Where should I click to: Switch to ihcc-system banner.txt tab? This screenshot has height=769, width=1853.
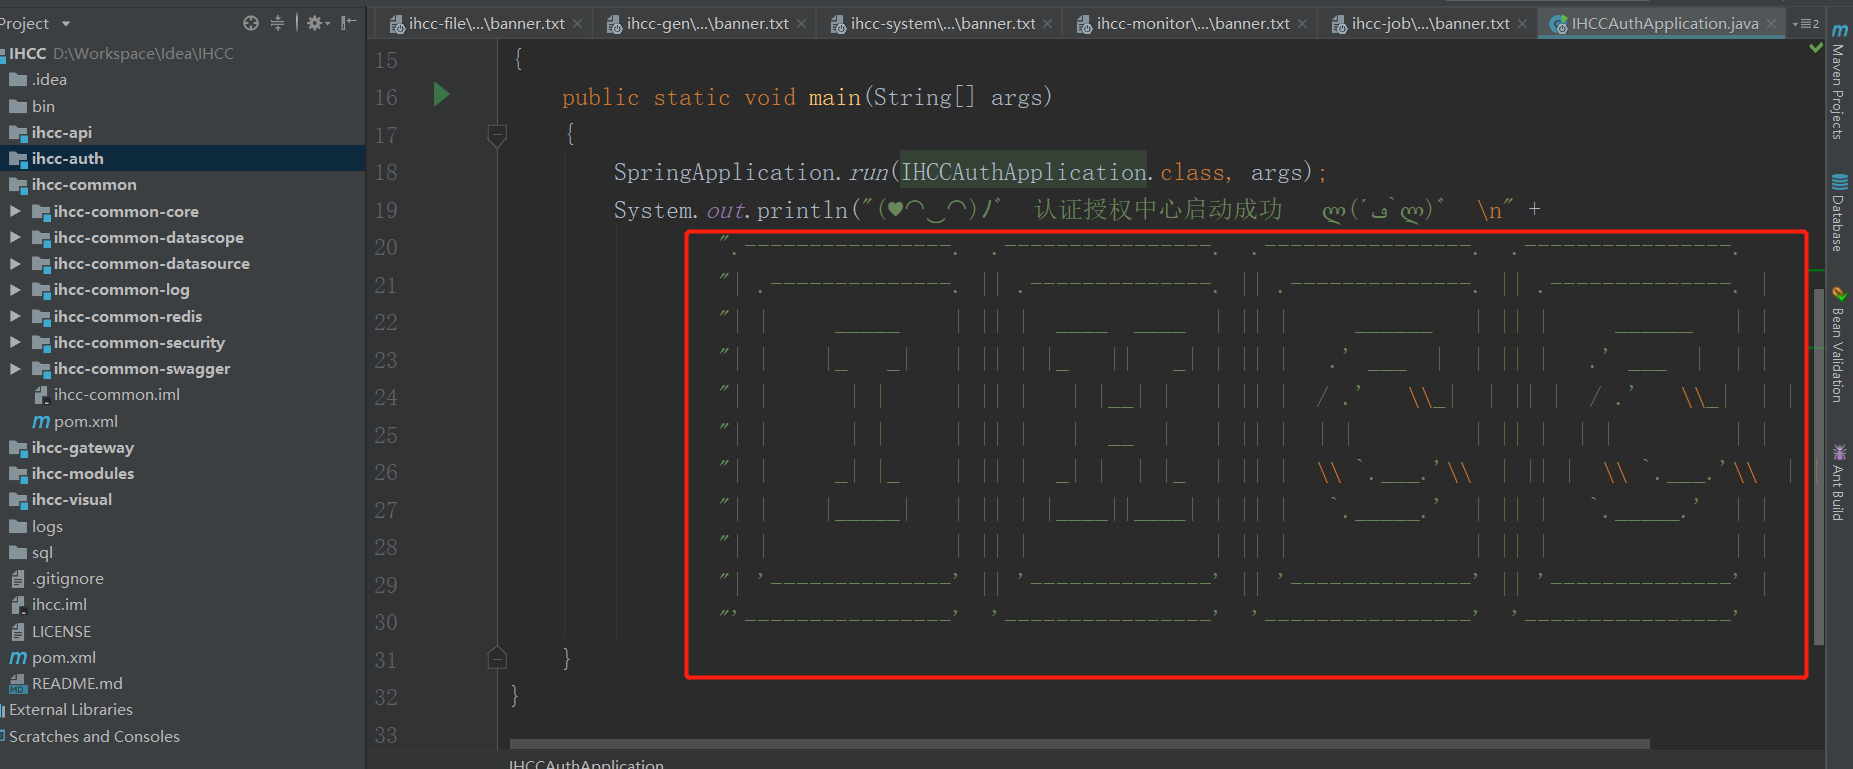[932, 23]
